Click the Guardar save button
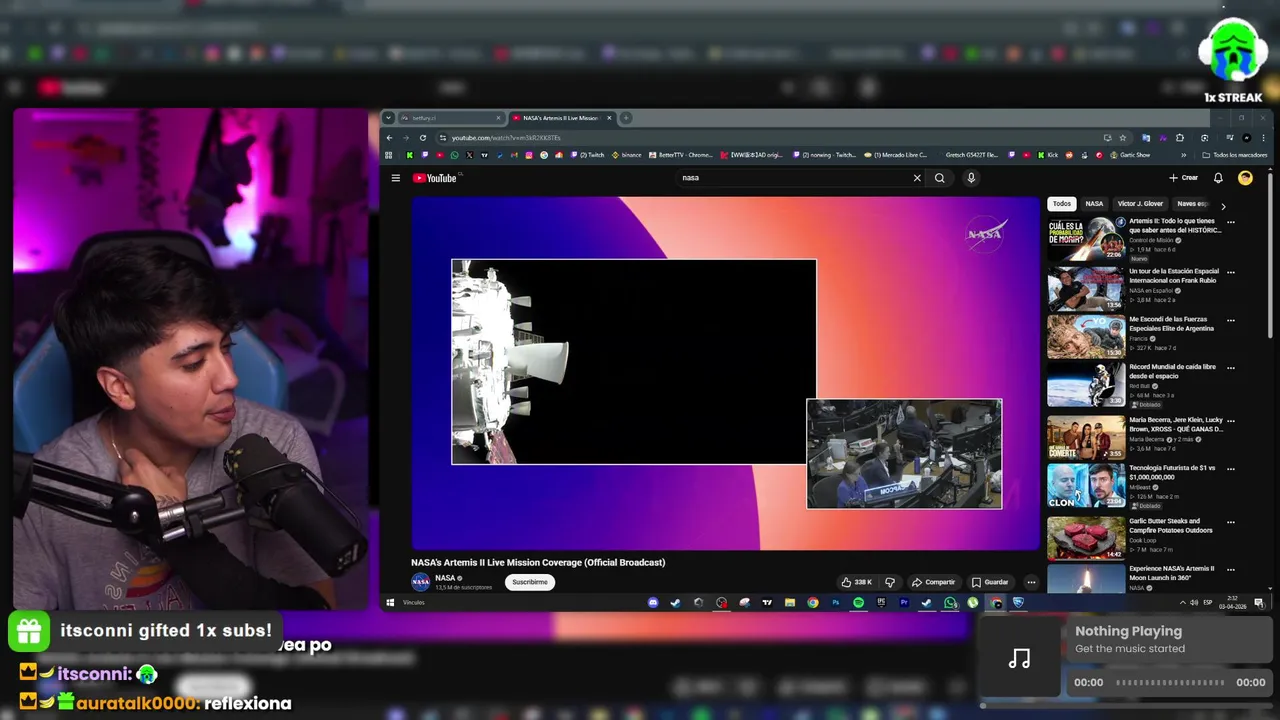Screen dimensions: 1280x720 [x=990, y=582]
